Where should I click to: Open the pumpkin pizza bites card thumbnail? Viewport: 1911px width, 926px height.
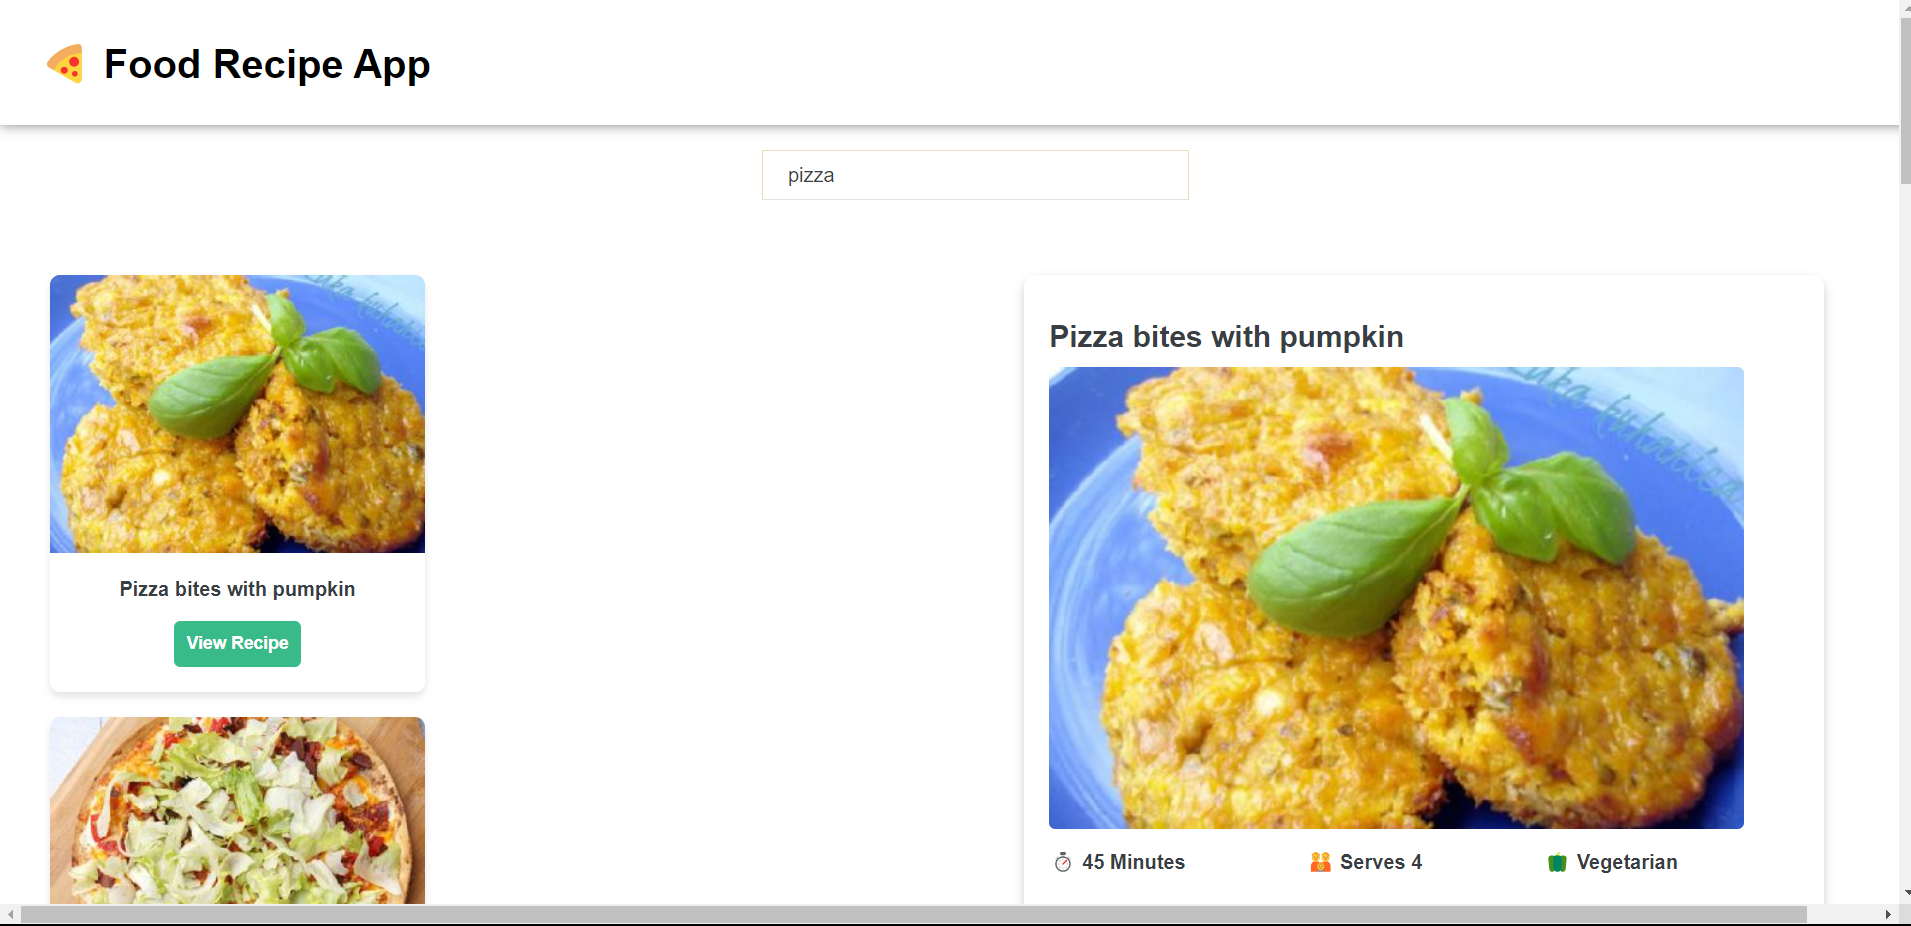(x=237, y=414)
